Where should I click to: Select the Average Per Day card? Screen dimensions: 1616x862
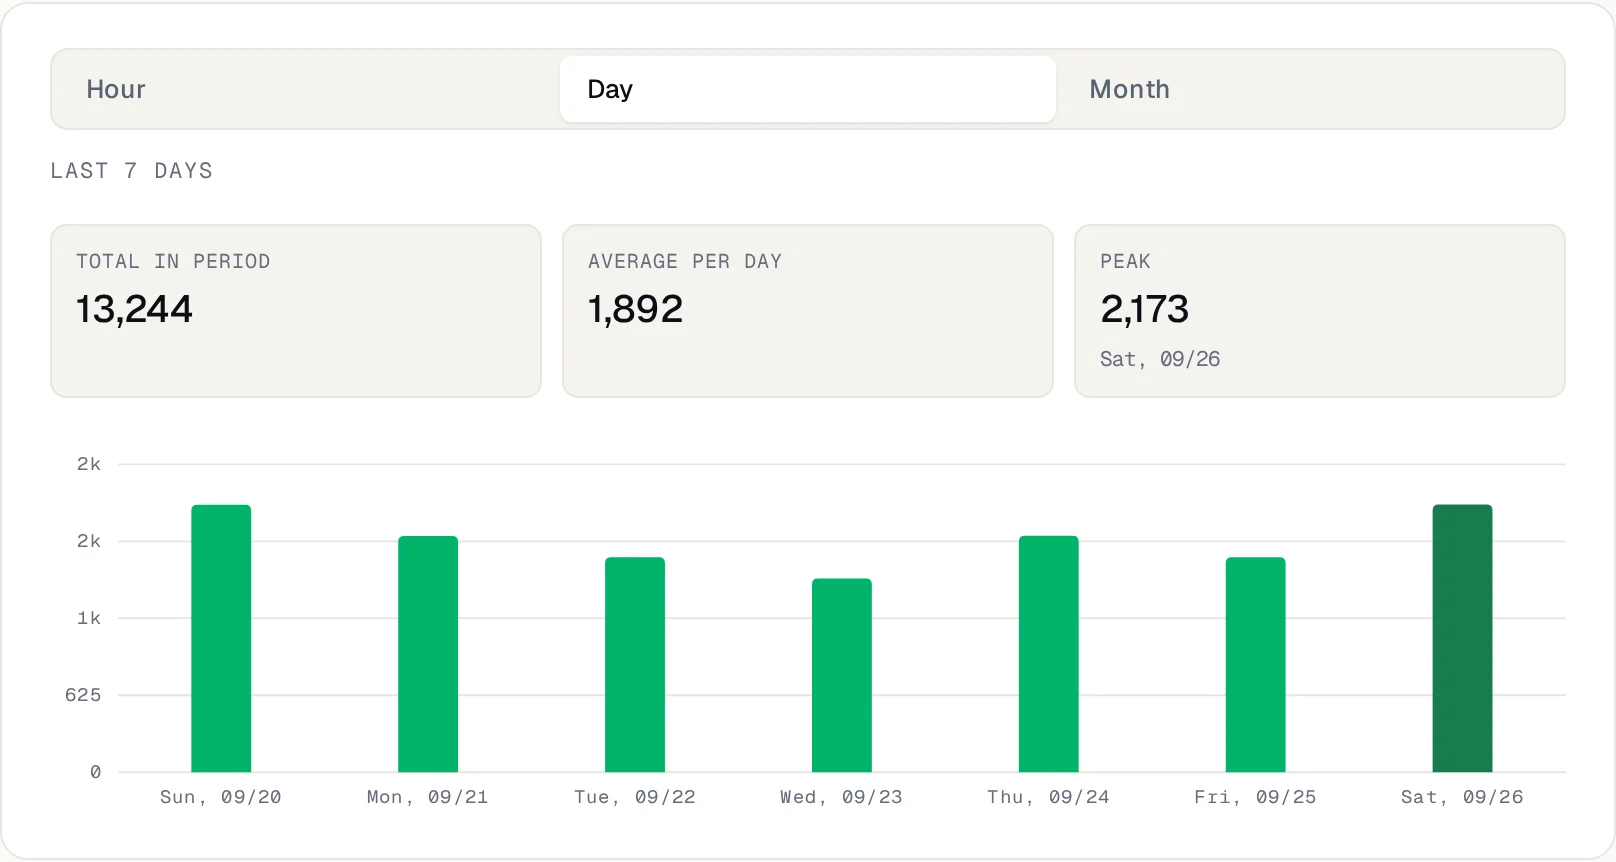click(x=808, y=311)
